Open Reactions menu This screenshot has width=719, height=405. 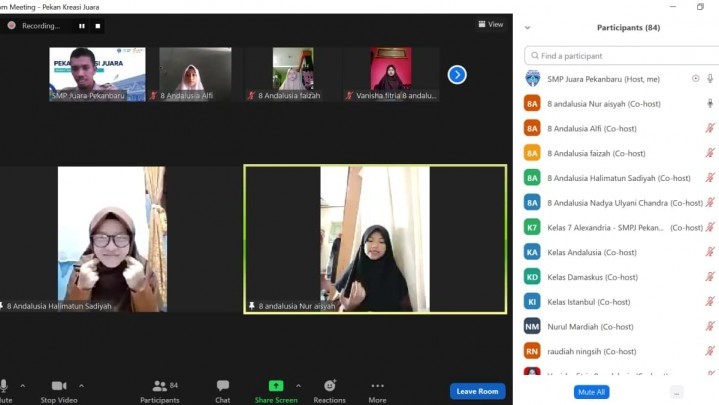click(x=329, y=391)
